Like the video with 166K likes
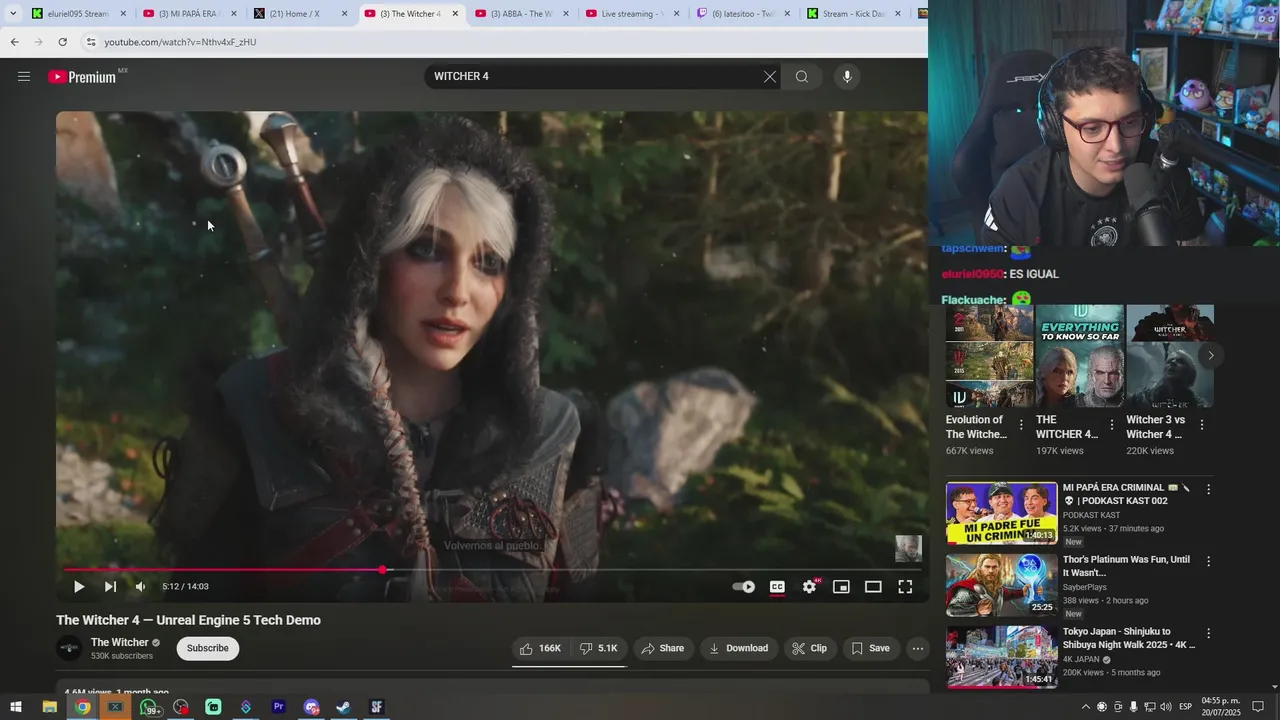Viewport: 1280px width, 720px height. click(541, 648)
